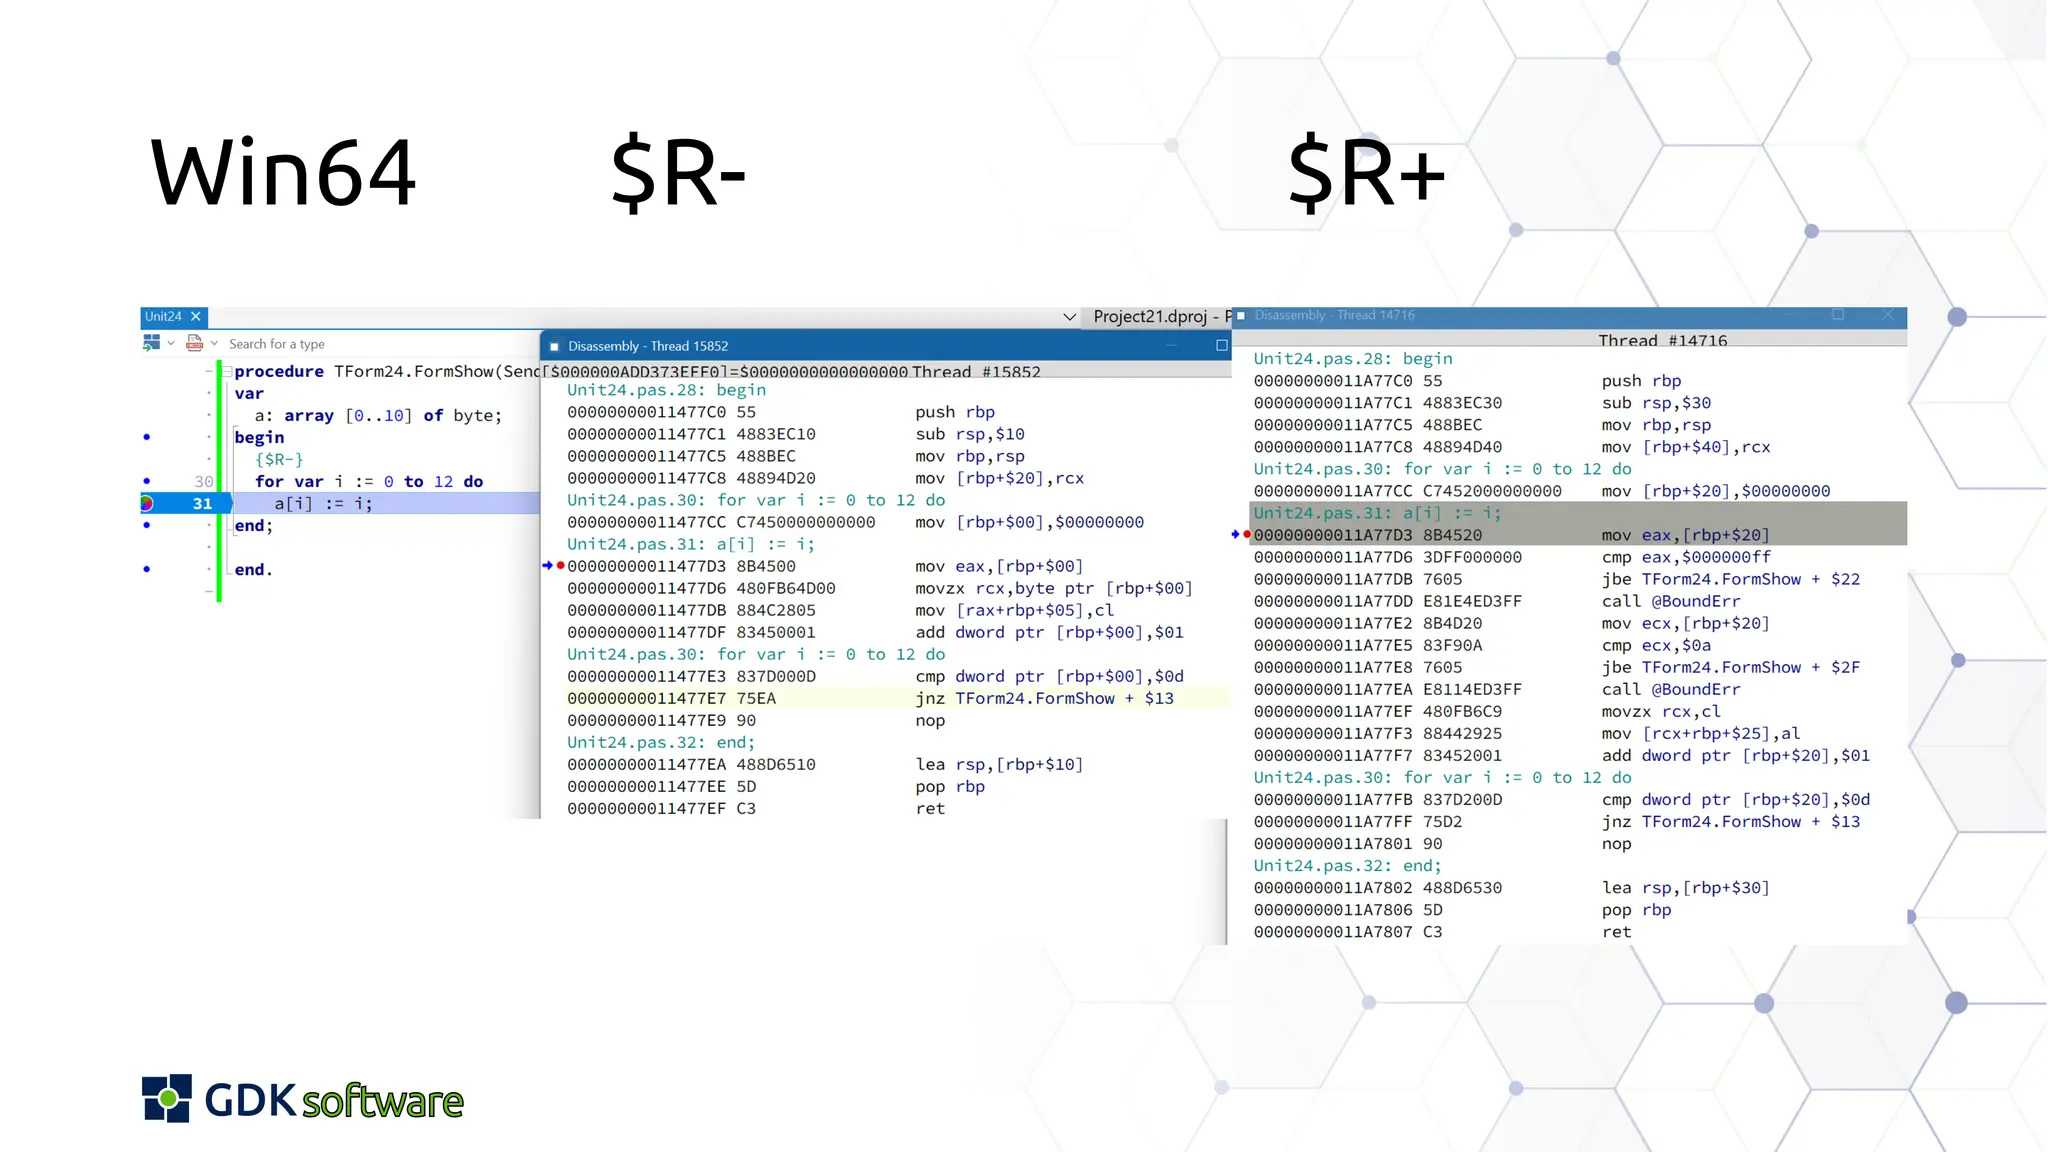The width and height of the screenshot is (2048, 1152).
Task: Click red breakpoint at address 011A77D3
Action: click(1246, 535)
